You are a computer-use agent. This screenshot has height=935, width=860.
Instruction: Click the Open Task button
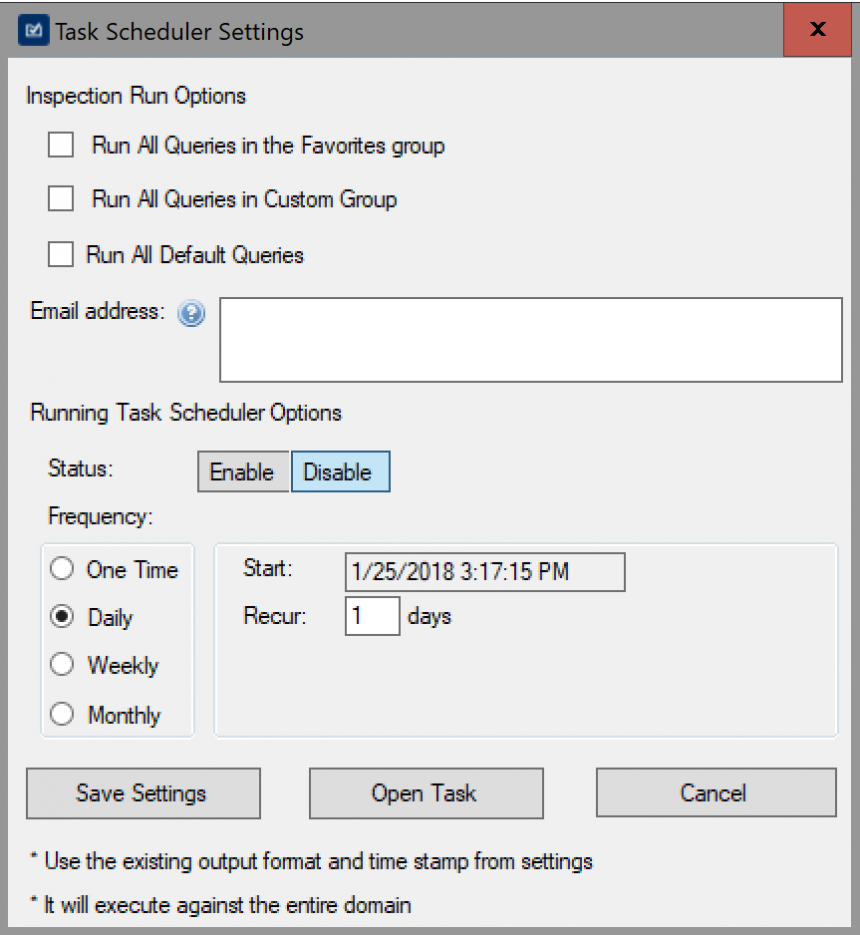tap(426, 793)
